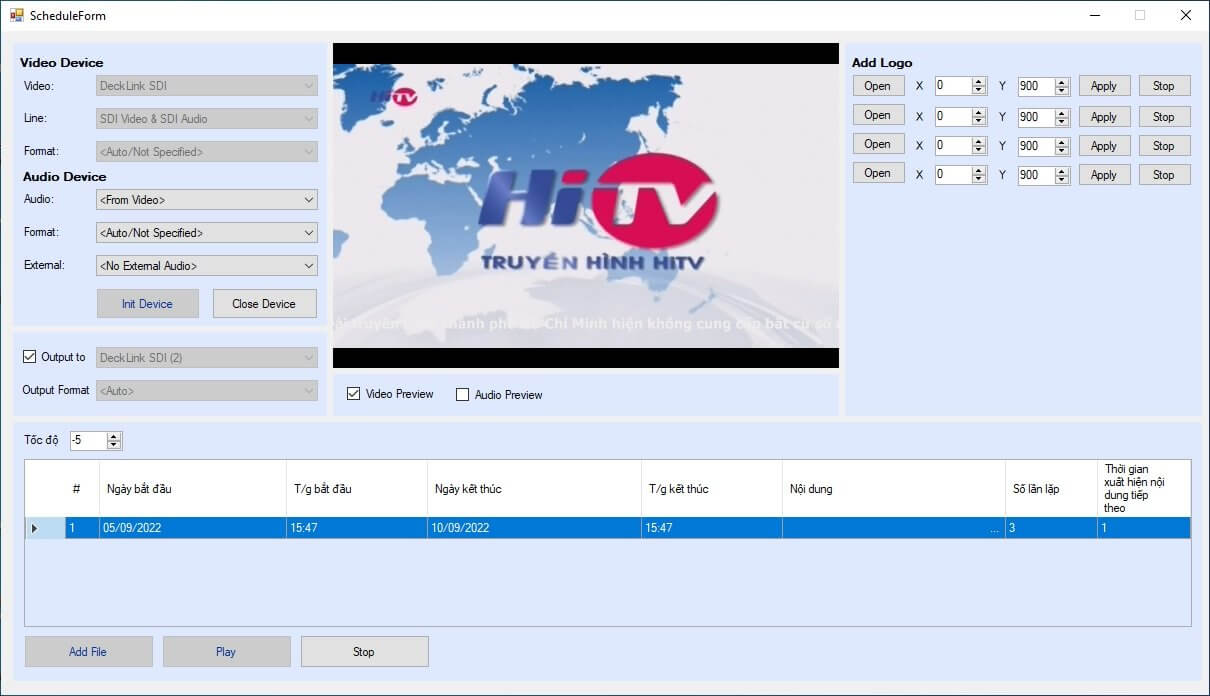Increase the first logo Y spinner value
Screen dimensions: 1210x696
pyautogui.click(x=1062, y=82)
